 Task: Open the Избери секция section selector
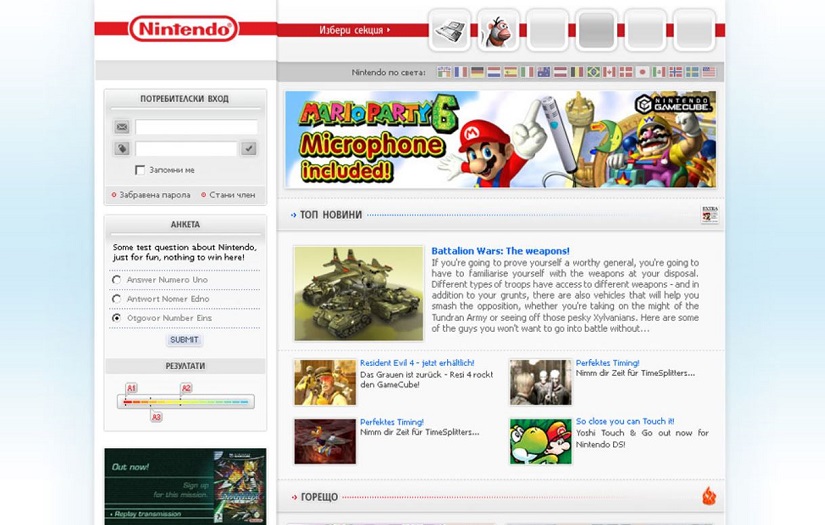pos(354,30)
